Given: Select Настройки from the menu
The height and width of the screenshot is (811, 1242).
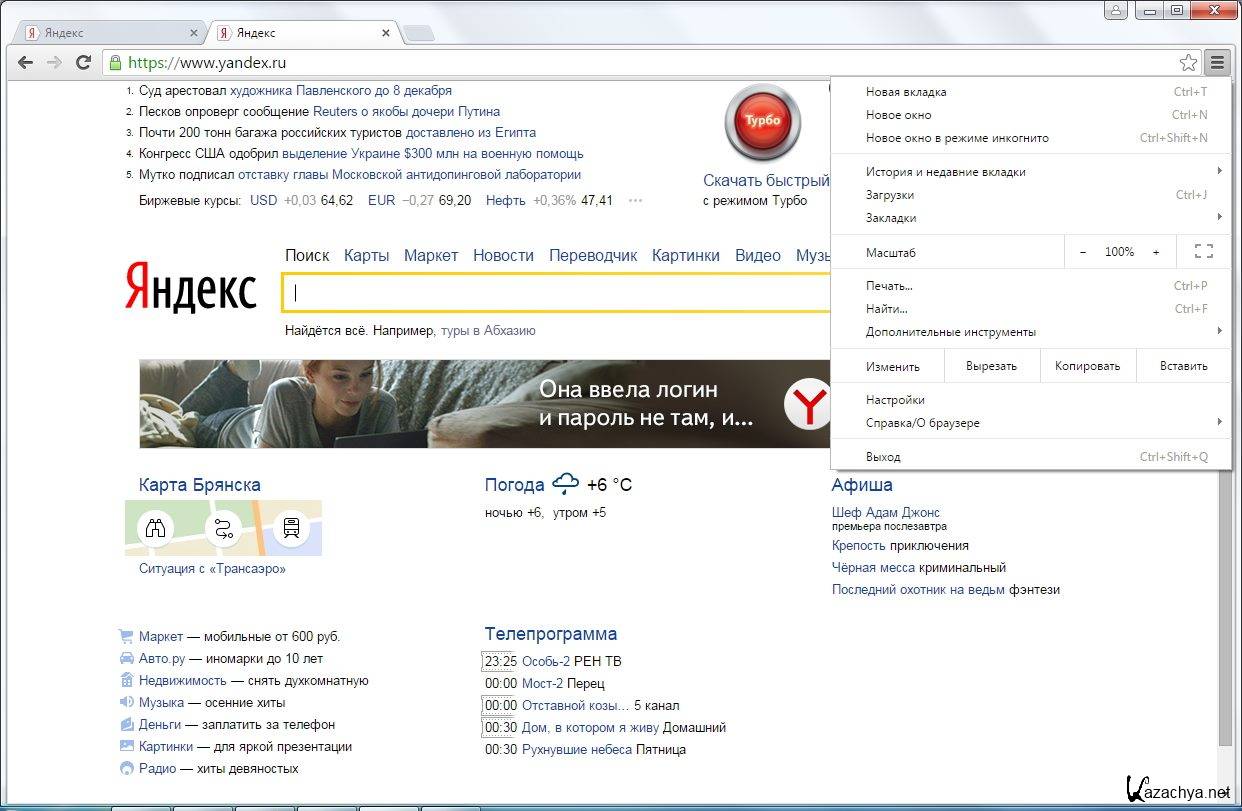Looking at the screenshot, I should coord(895,400).
